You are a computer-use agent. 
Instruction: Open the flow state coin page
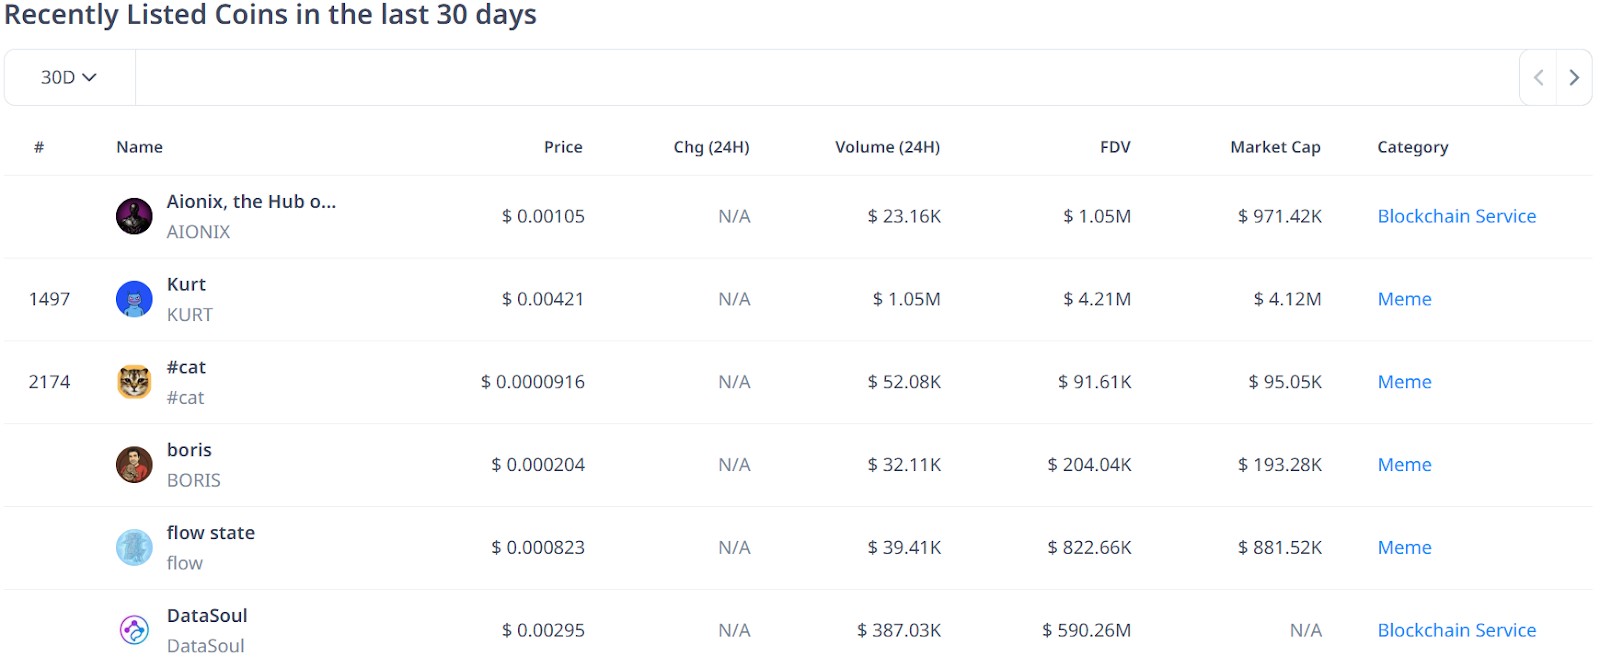(210, 533)
